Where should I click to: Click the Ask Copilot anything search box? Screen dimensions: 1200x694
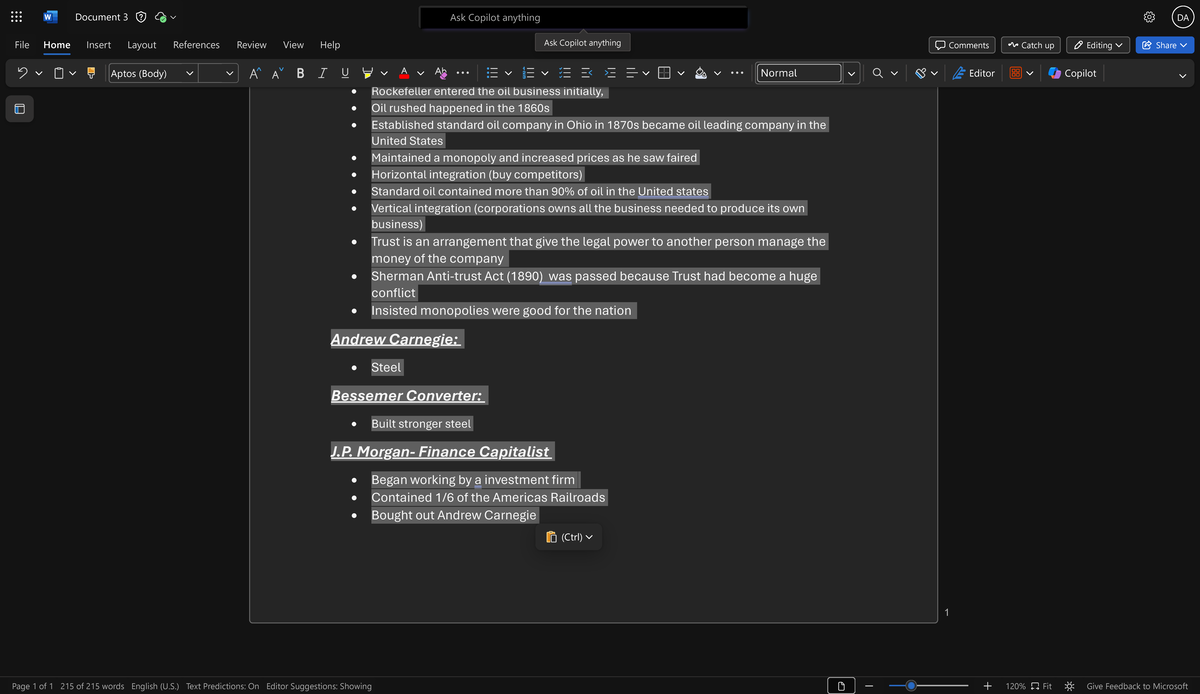point(583,18)
